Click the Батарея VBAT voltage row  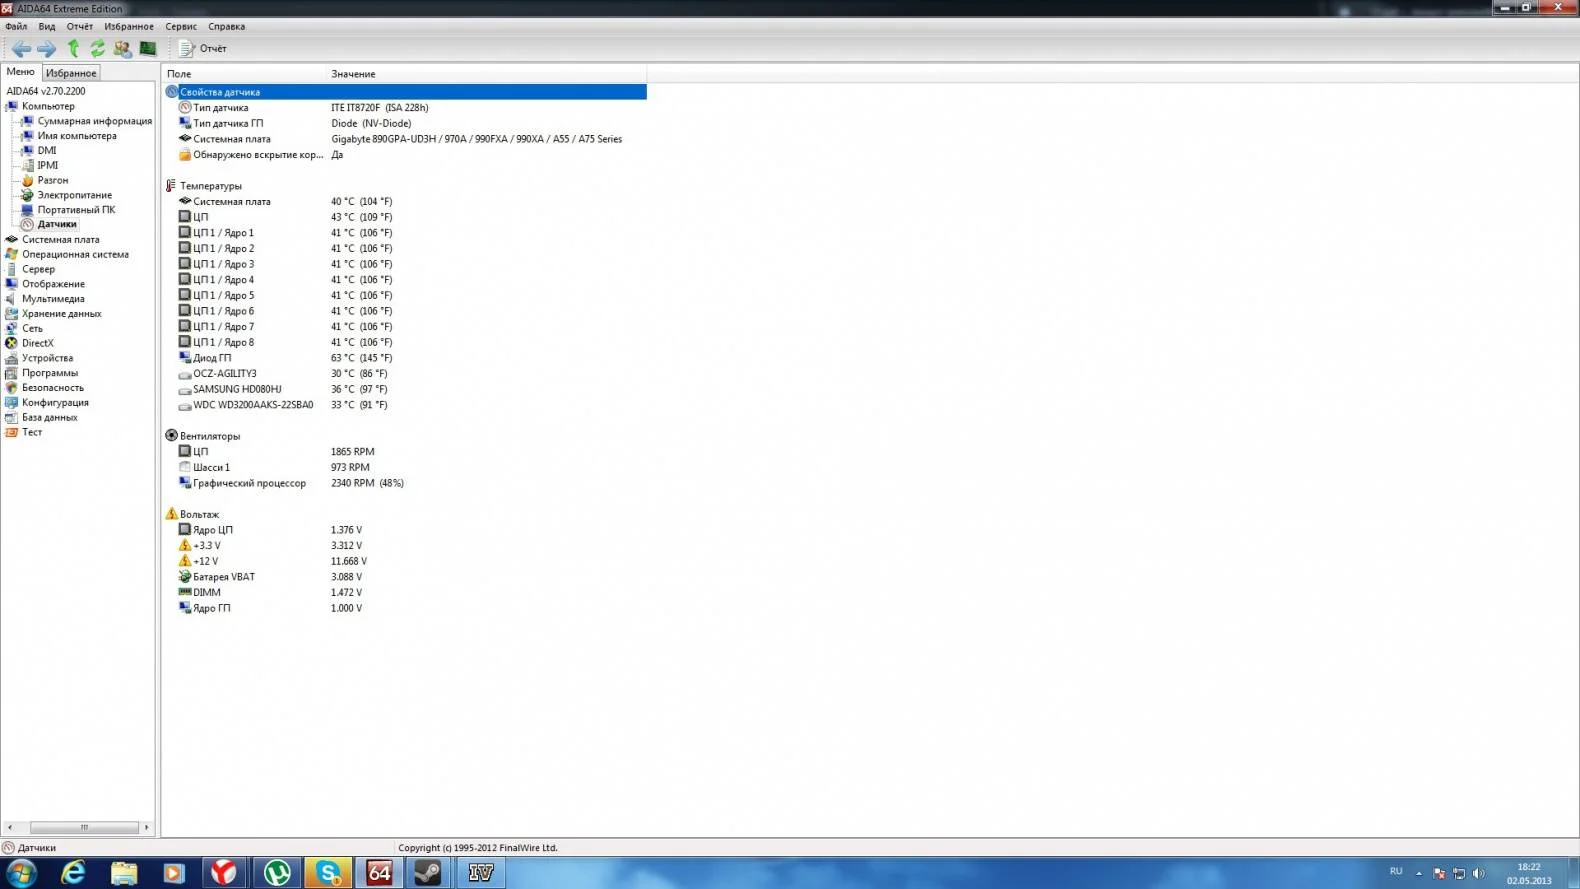pos(405,577)
